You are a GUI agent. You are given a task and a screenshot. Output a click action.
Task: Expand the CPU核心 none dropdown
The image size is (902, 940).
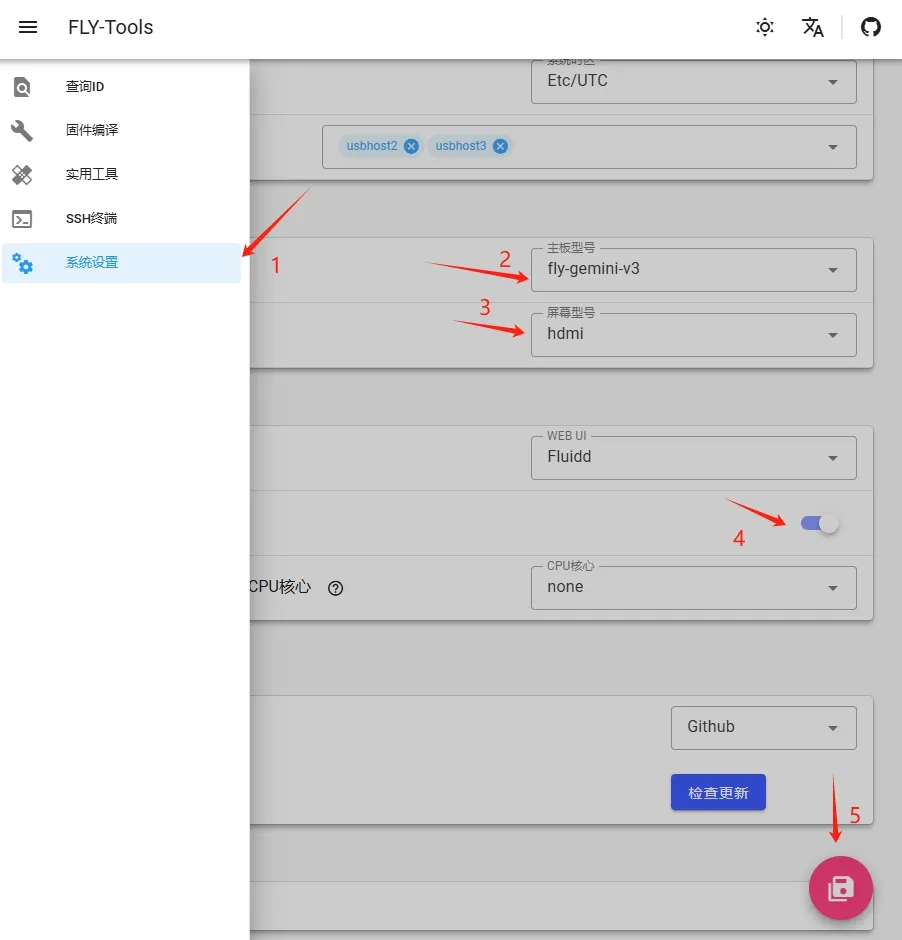(x=693, y=588)
